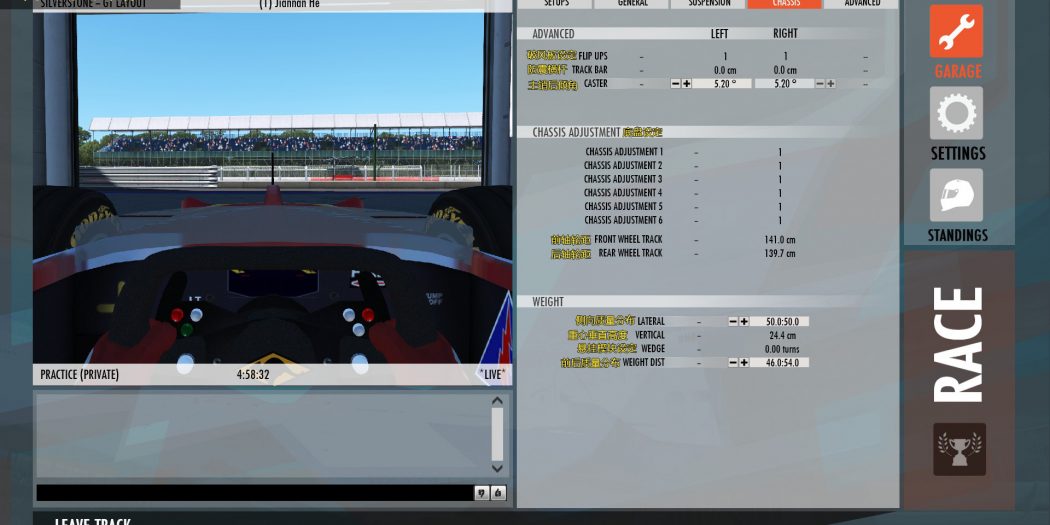Click the left Caster 5.20° value field
The width and height of the screenshot is (1050, 525).
pyautogui.click(x=722, y=84)
